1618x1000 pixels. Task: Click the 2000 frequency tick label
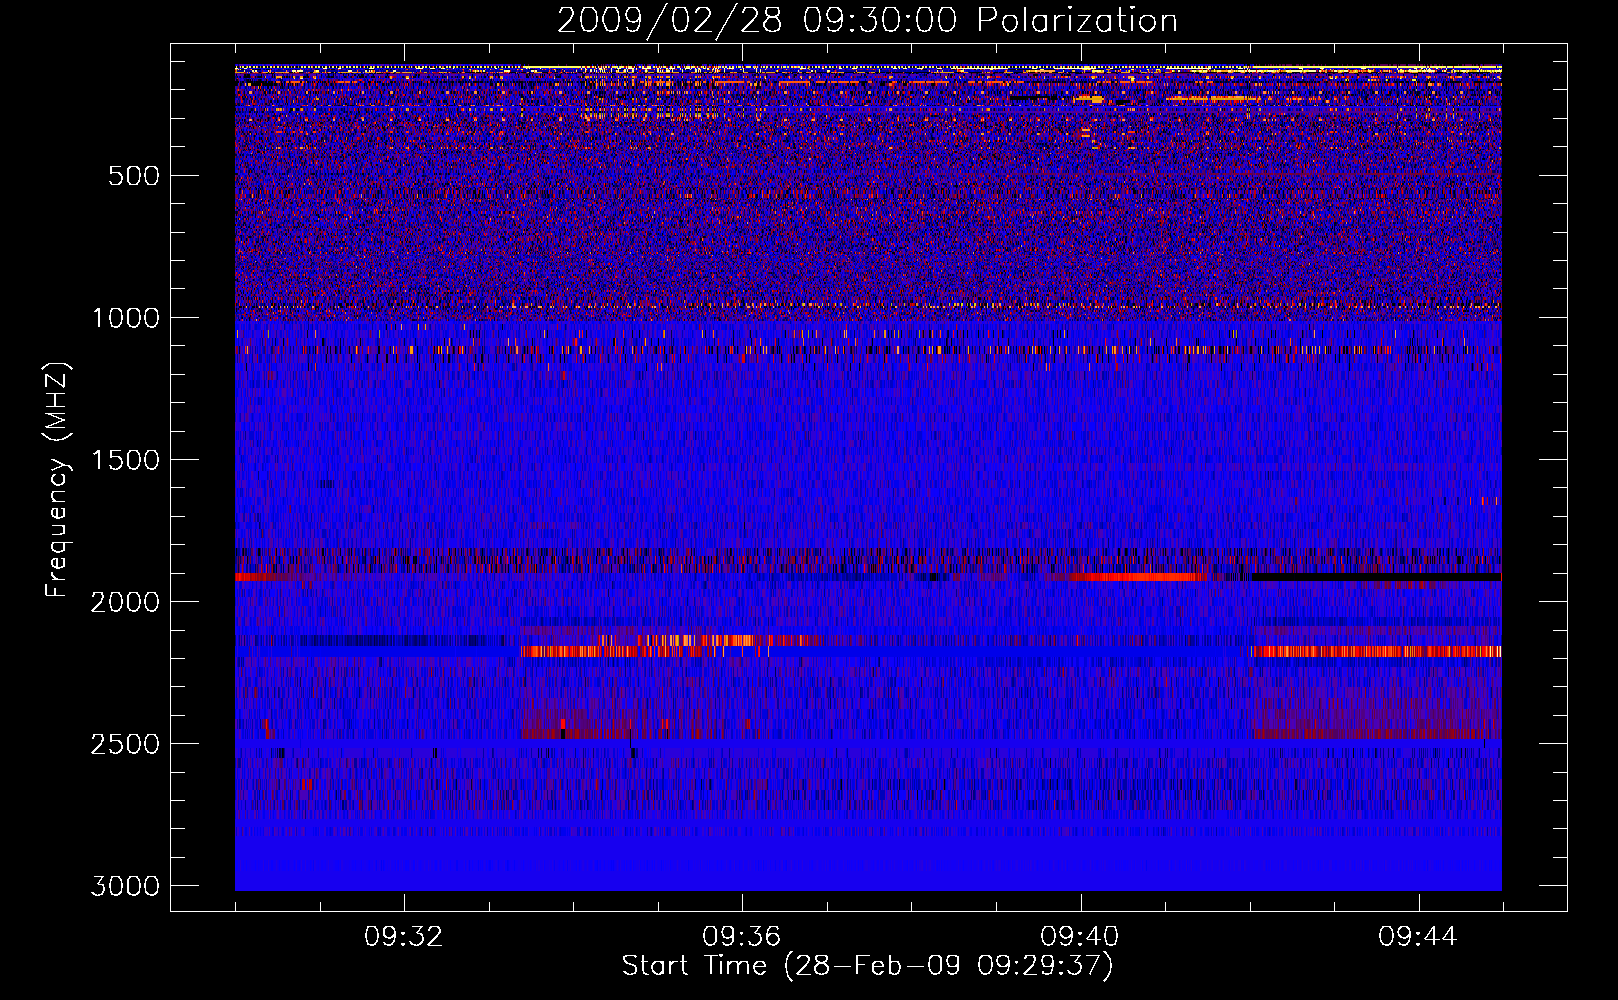[125, 602]
